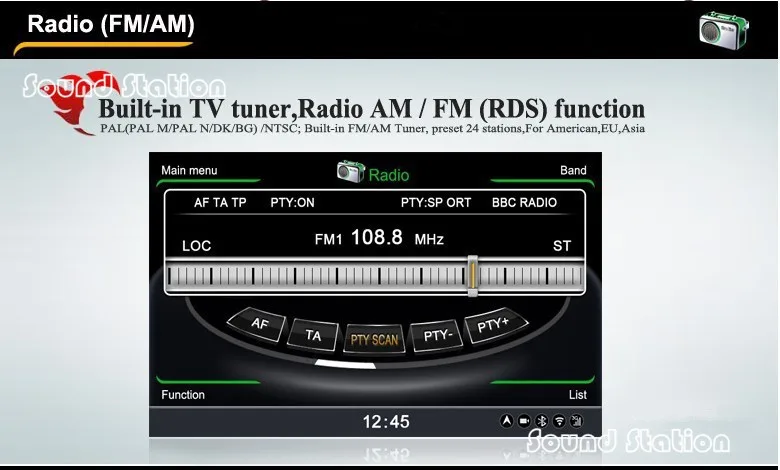
Task: Tap the video camera icon in status bar
Action: click(524, 421)
